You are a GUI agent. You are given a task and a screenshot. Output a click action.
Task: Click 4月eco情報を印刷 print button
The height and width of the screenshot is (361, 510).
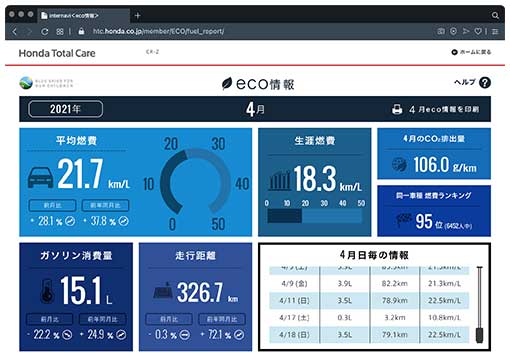point(435,109)
